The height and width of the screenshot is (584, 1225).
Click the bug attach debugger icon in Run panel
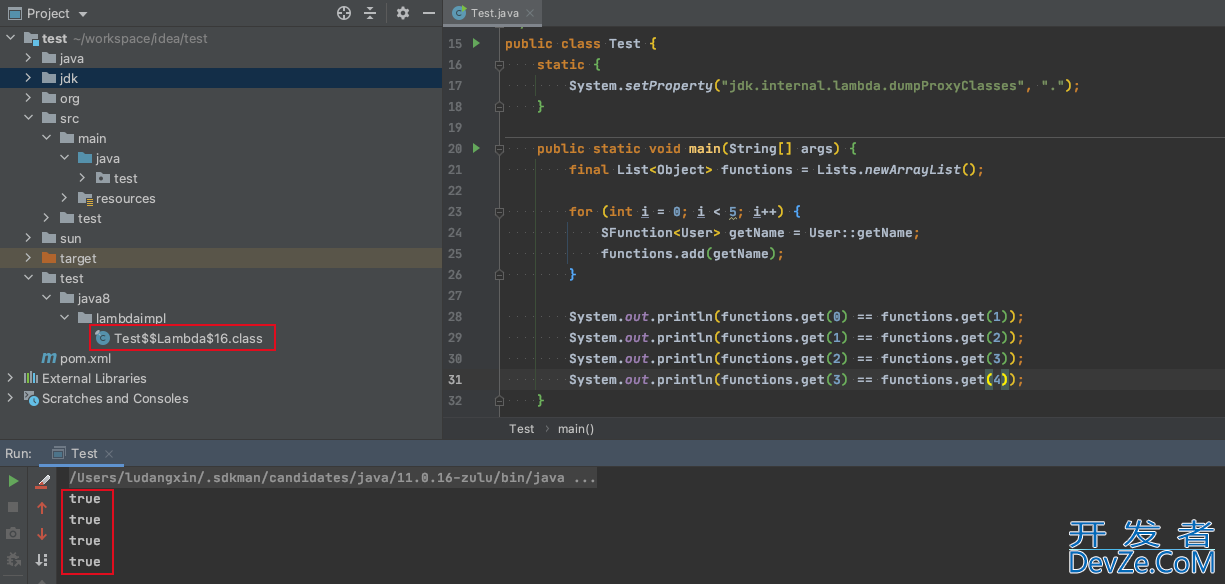point(13,559)
